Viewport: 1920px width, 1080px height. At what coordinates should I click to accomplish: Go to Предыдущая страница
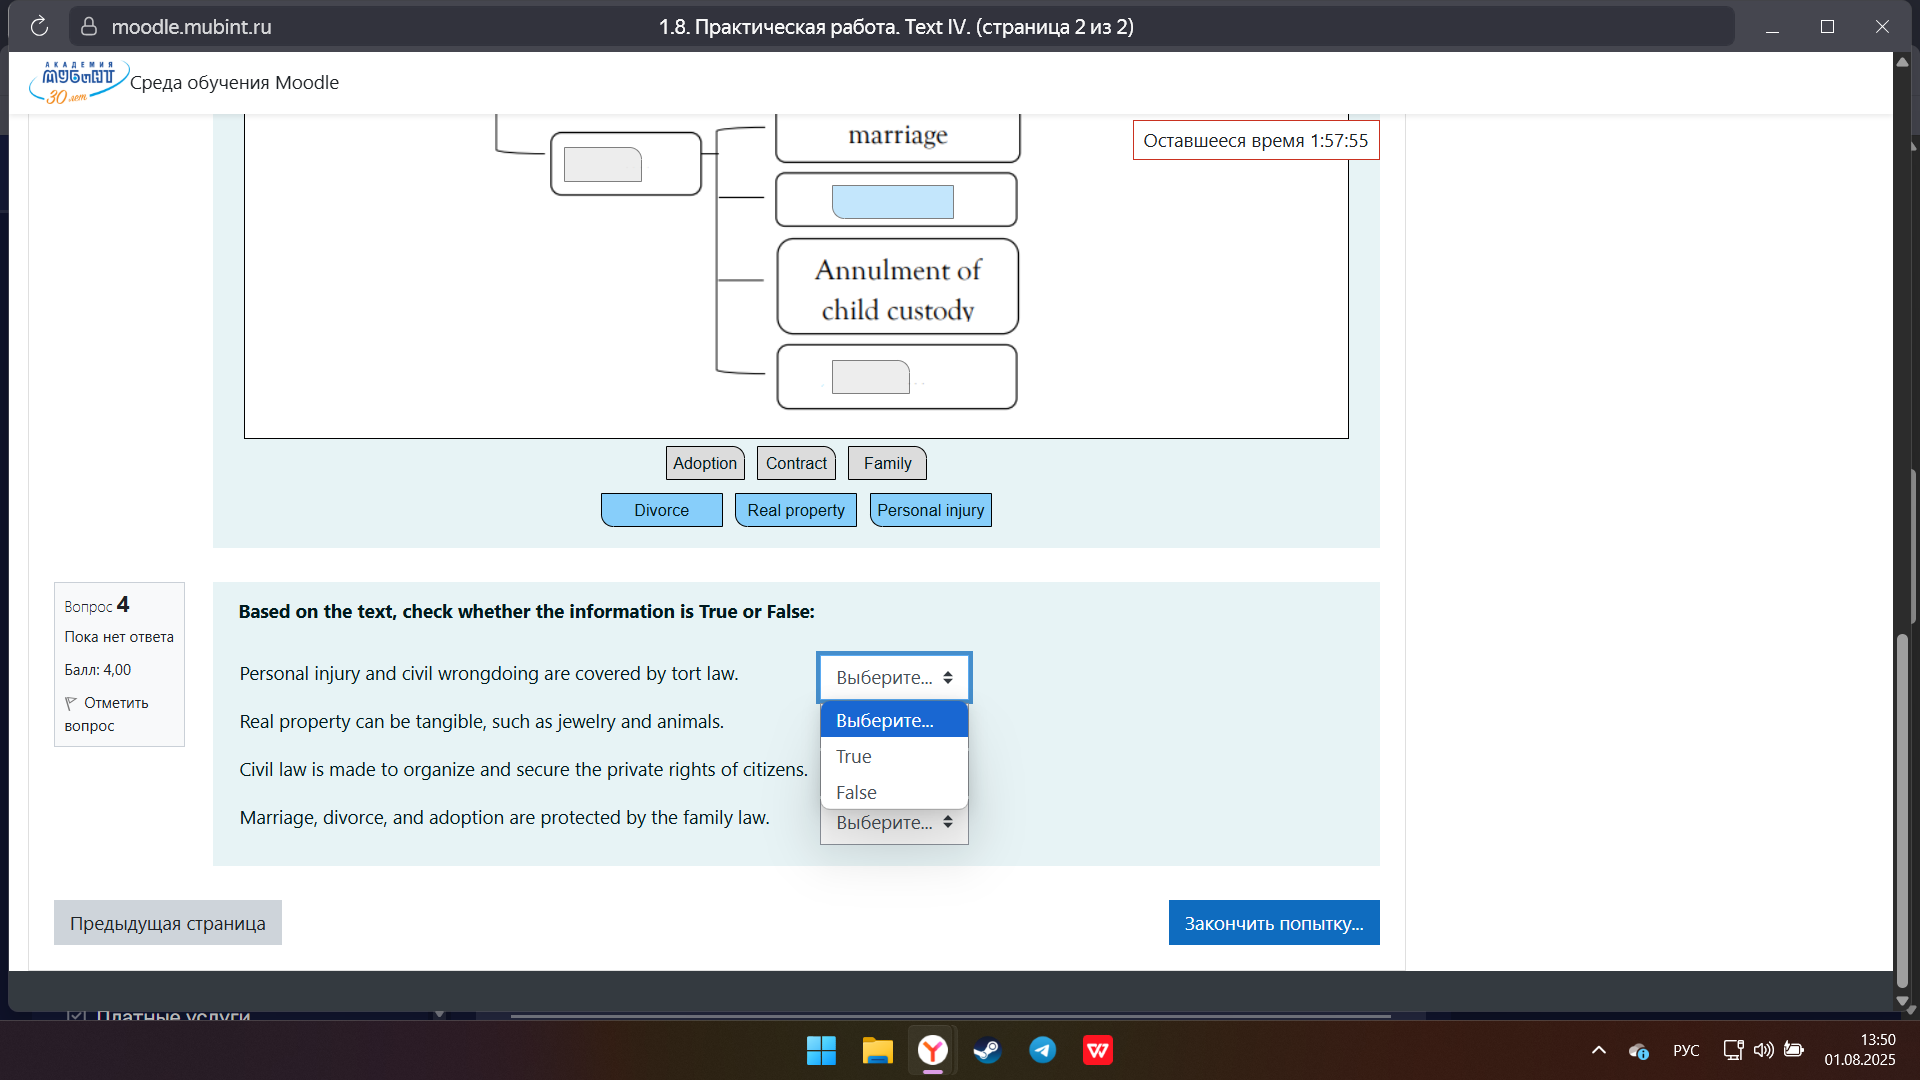click(167, 923)
